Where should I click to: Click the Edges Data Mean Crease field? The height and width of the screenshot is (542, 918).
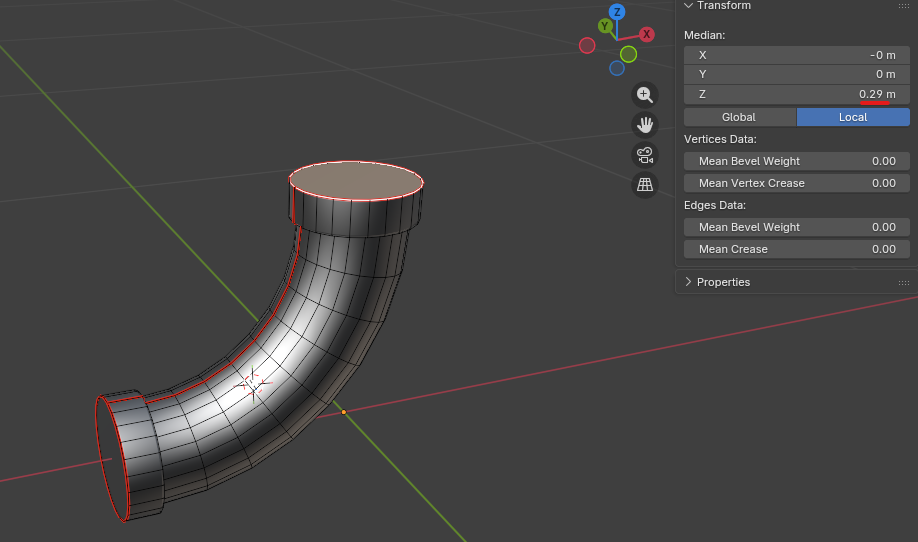coord(796,249)
